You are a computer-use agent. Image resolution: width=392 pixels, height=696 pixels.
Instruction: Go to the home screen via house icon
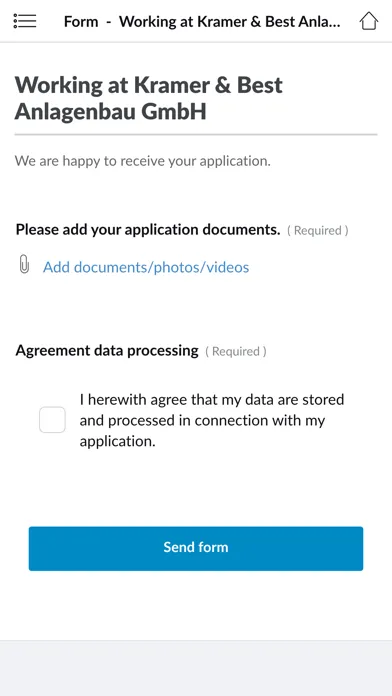[x=368, y=21]
